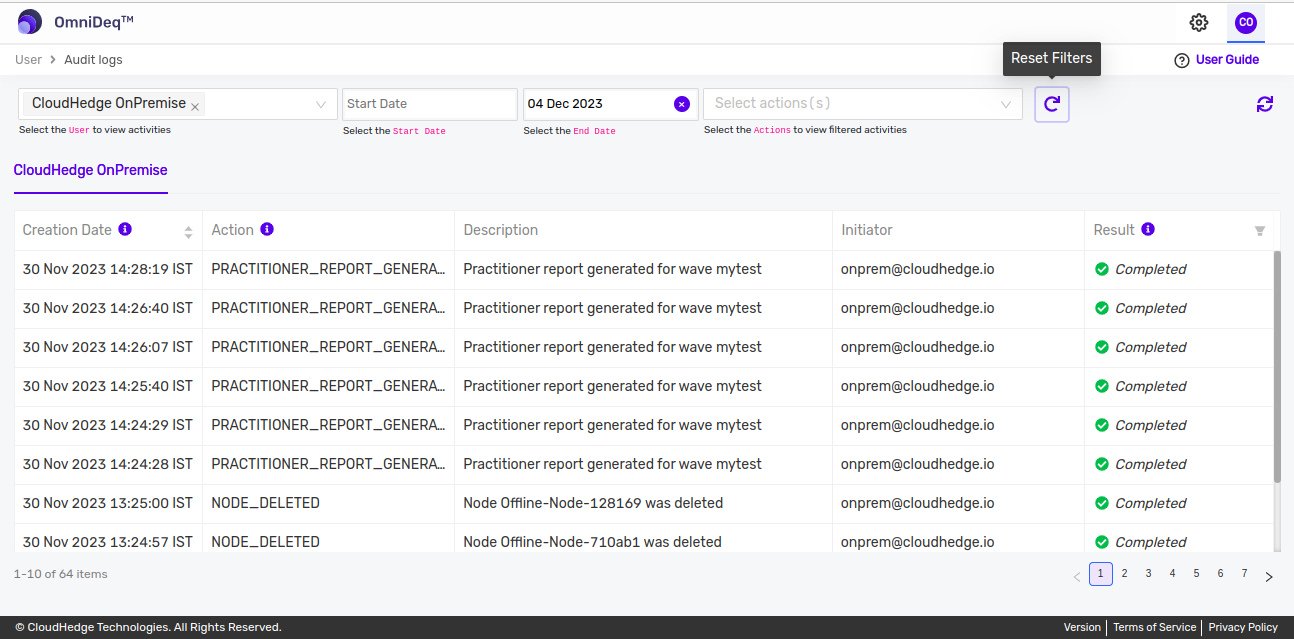Click Completed check icon for 14:28:19 row
Viewport: 1294px width, 639px height.
pos(1102,269)
